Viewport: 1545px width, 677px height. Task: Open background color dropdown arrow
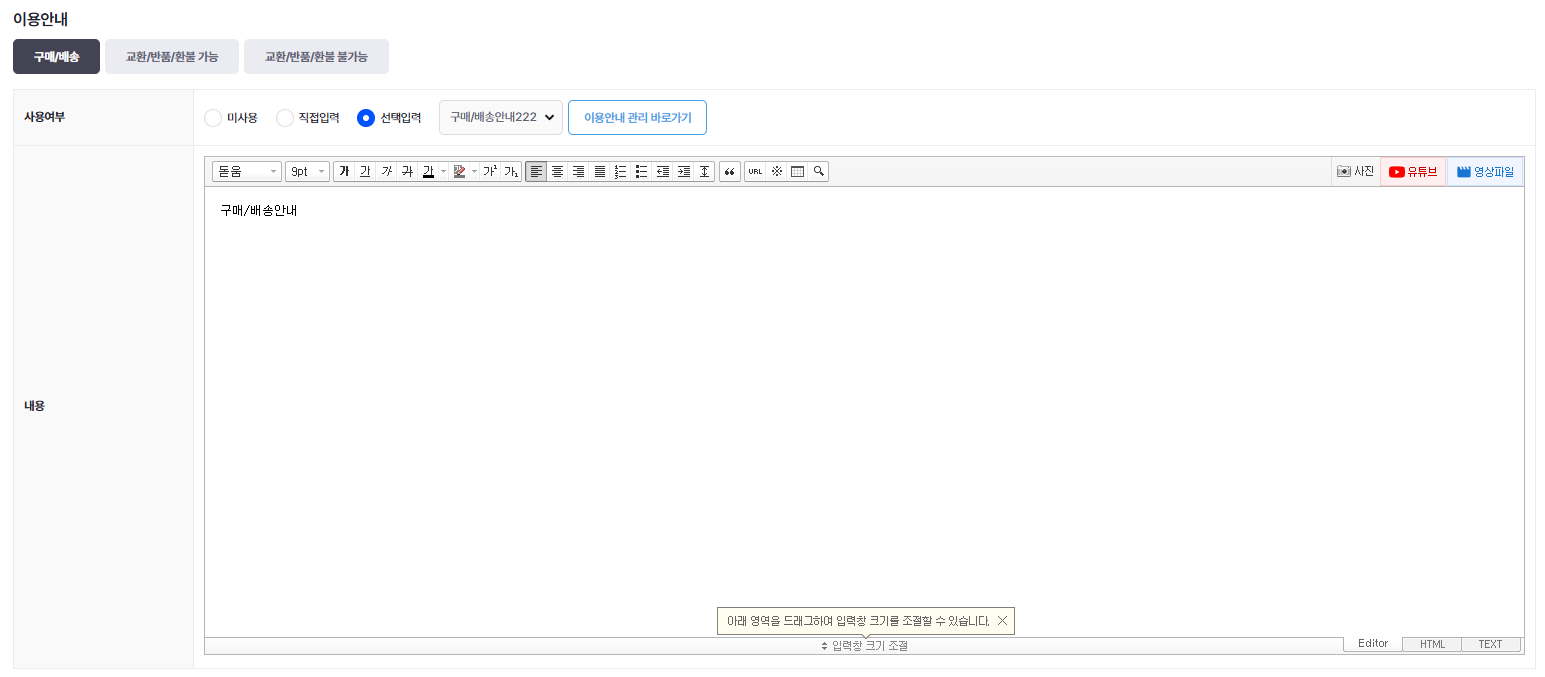coord(474,171)
